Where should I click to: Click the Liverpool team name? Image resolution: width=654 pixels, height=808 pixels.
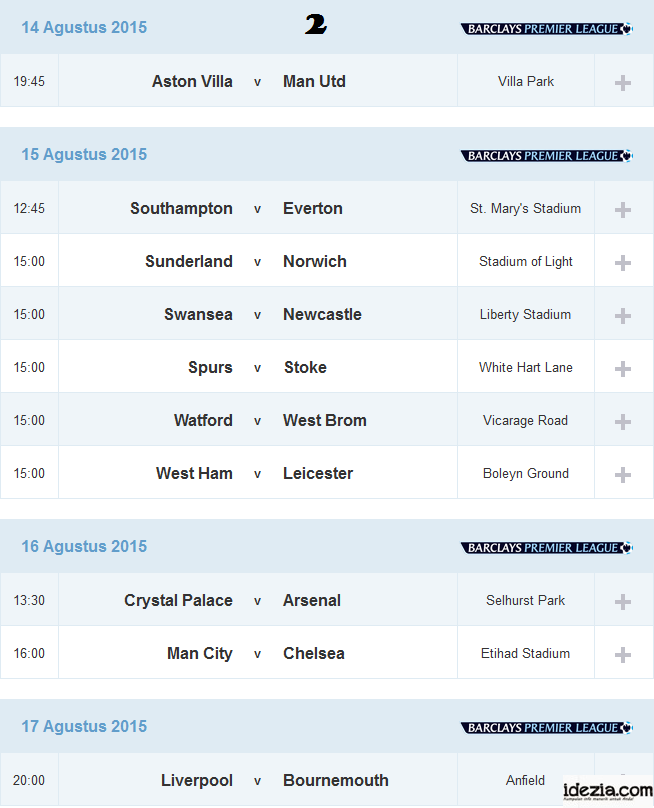tap(197, 780)
